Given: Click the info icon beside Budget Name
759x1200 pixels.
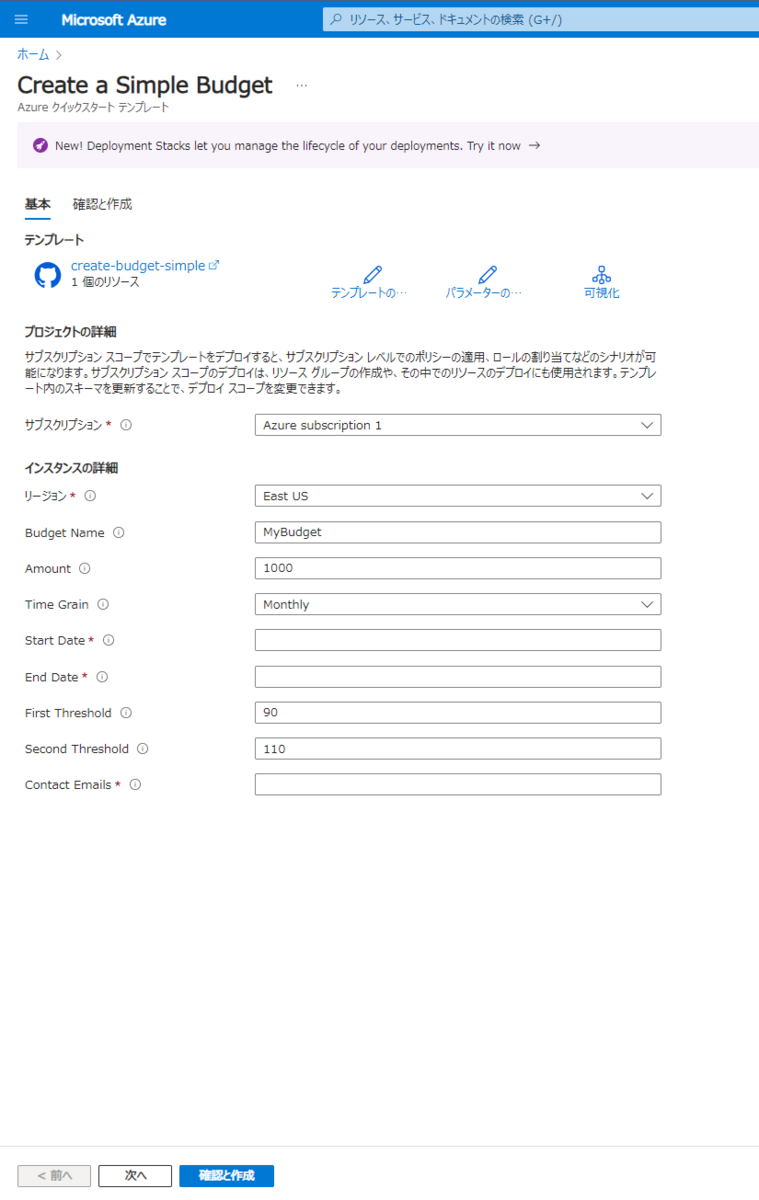Looking at the screenshot, I should point(119,533).
